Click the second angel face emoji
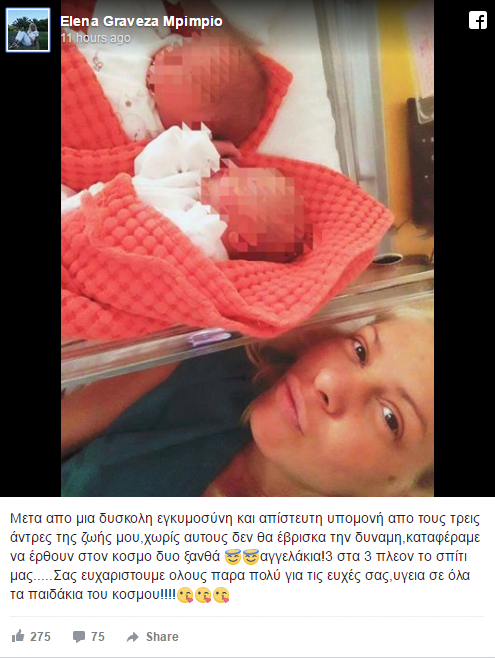The width and height of the screenshot is (495, 658). [250, 557]
